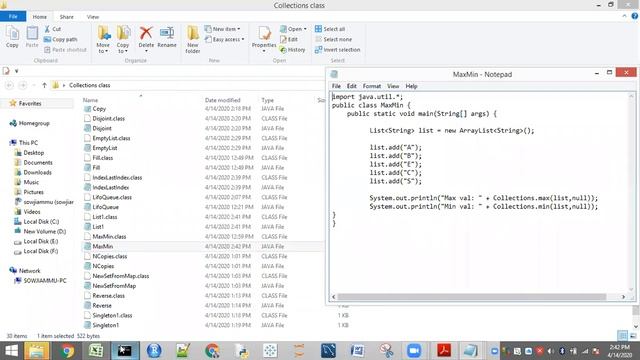The width and height of the screenshot is (640, 360).
Task: Open the Explorer Help question mark icon
Action: pyautogui.click(x=635, y=16)
